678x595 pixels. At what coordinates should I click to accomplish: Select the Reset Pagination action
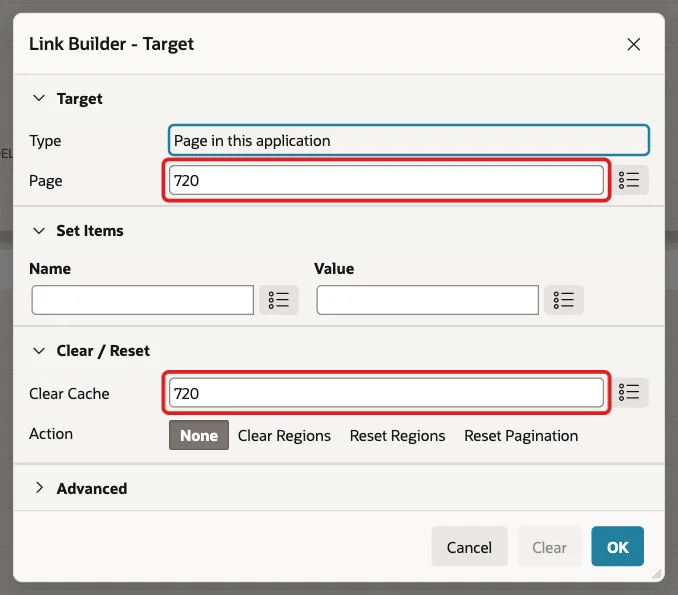click(521, 435)
